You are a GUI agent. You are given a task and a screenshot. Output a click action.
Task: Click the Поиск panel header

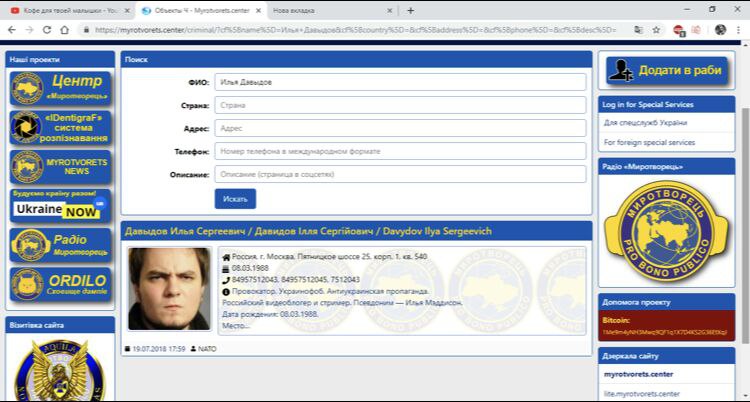coord(356,60)
